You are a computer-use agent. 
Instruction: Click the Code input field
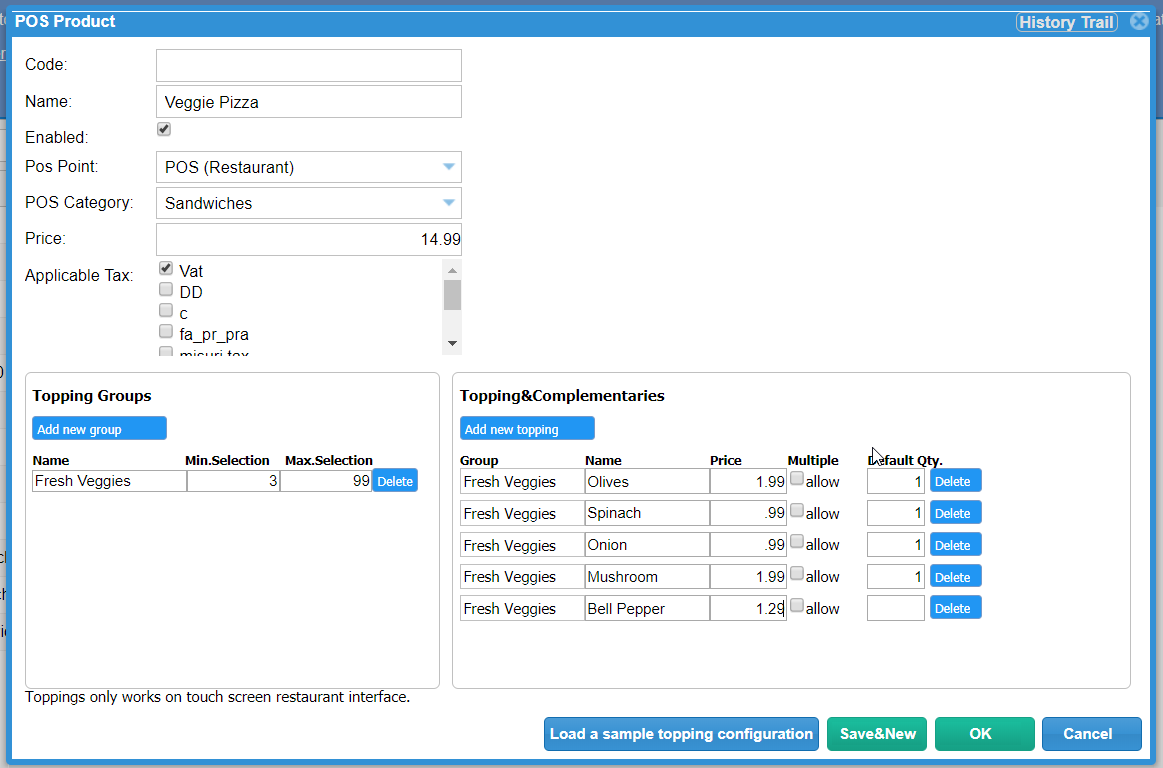coord(309,65)
